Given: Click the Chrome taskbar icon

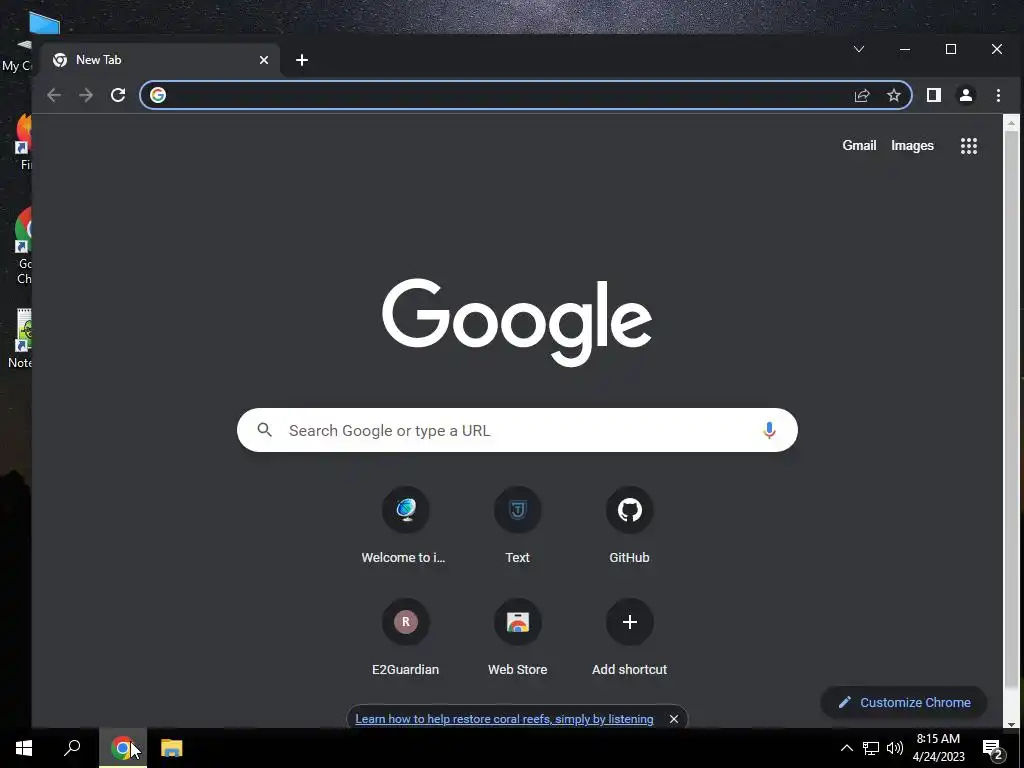Looking at the screenshot, I should pyautogui.click(x=123, y=748).
